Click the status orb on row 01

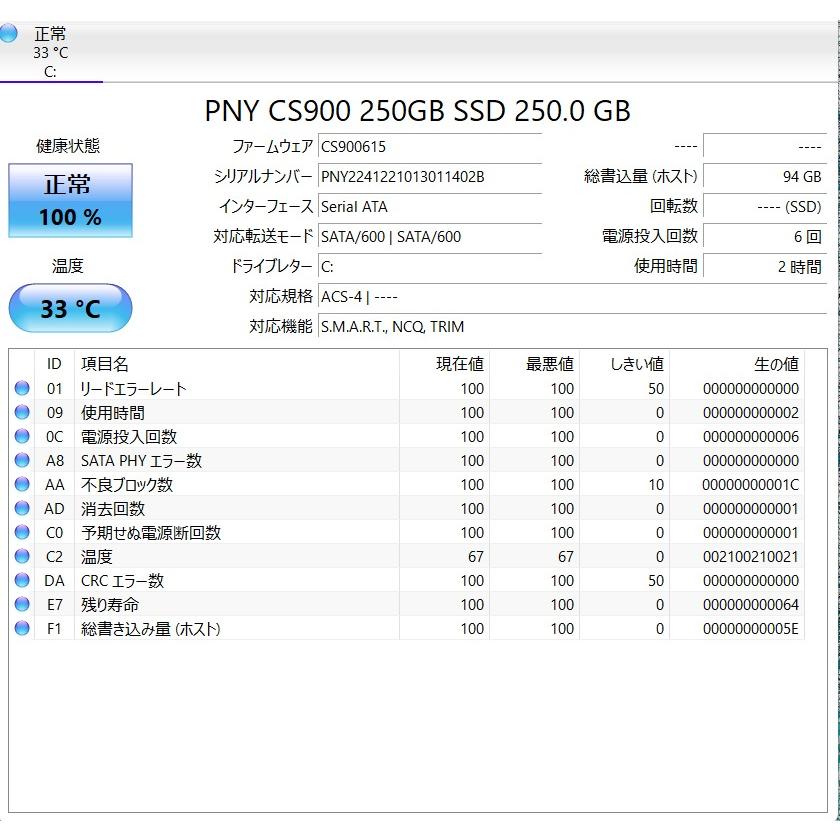22,388
